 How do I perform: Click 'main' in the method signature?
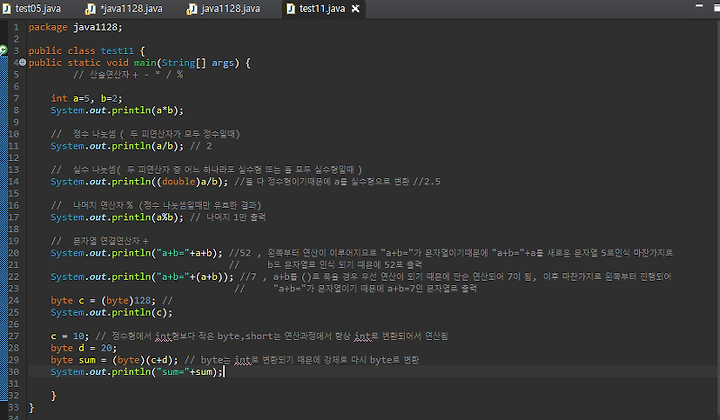point(145,62)
